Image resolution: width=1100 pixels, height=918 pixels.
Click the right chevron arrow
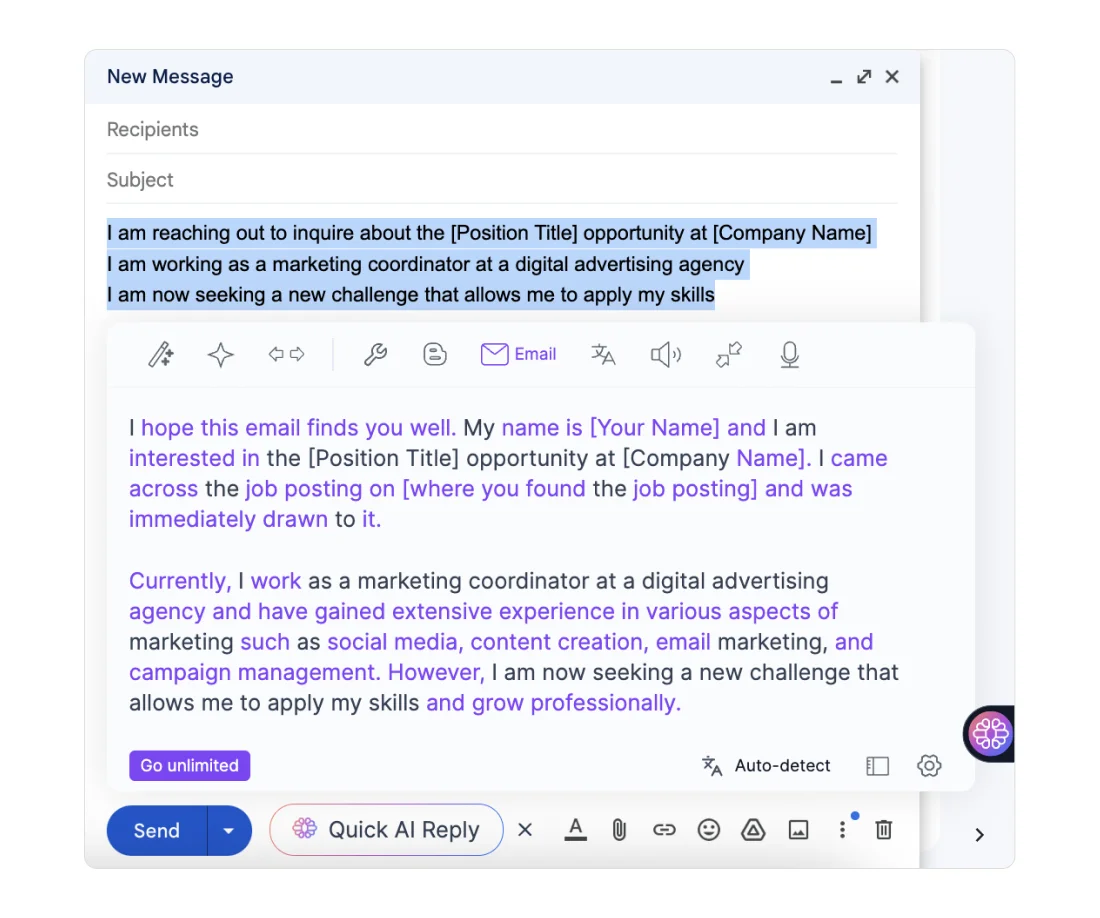980,835
